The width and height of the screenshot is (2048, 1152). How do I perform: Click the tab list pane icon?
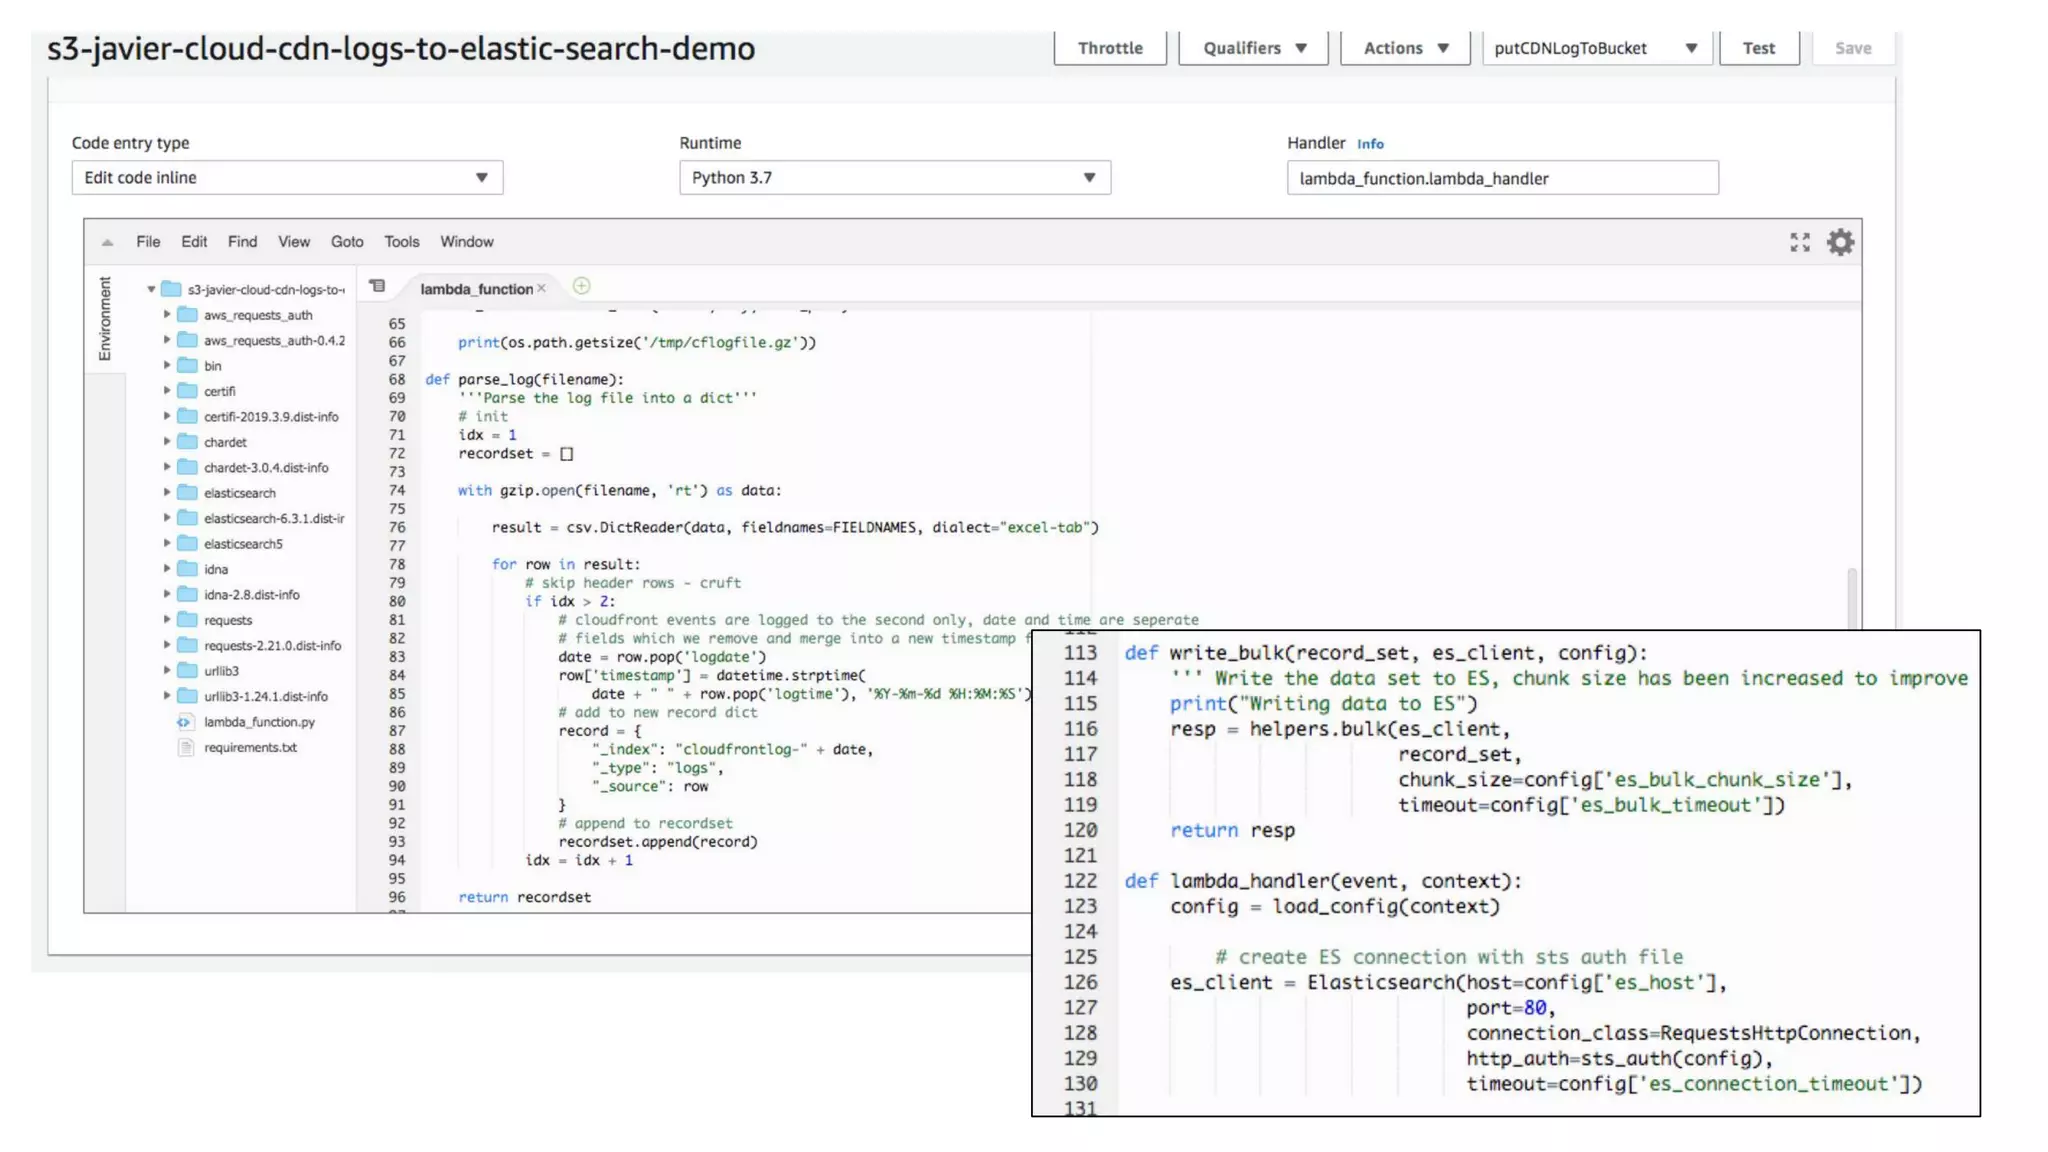click(377, 286)
